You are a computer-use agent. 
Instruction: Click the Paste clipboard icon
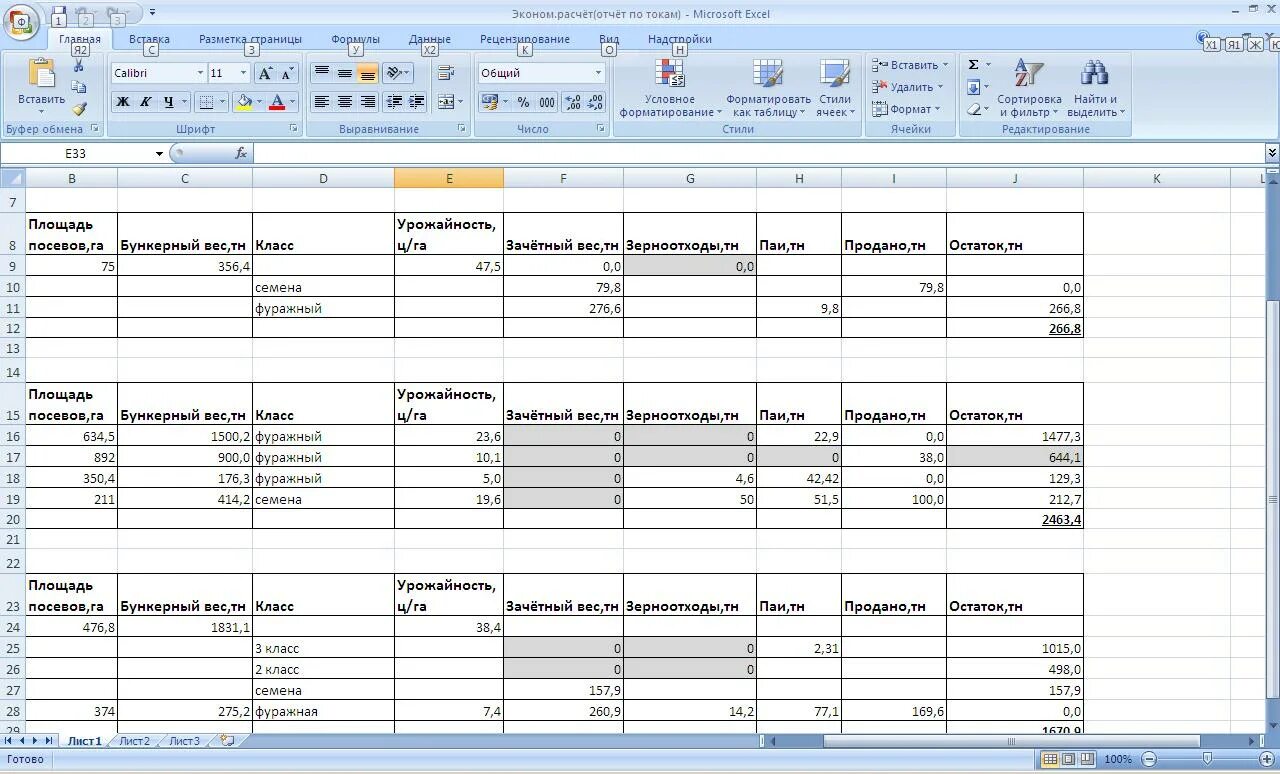42,74
